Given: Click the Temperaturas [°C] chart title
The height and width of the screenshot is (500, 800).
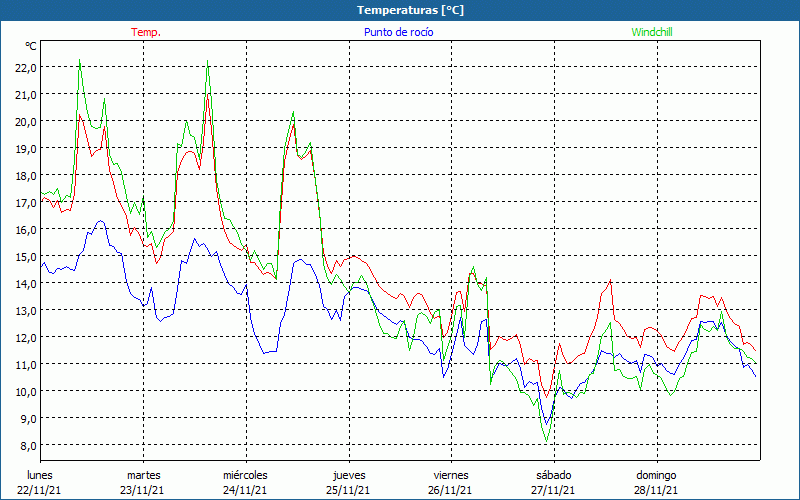Looking at the screenshot, I should tap(410, 10).
